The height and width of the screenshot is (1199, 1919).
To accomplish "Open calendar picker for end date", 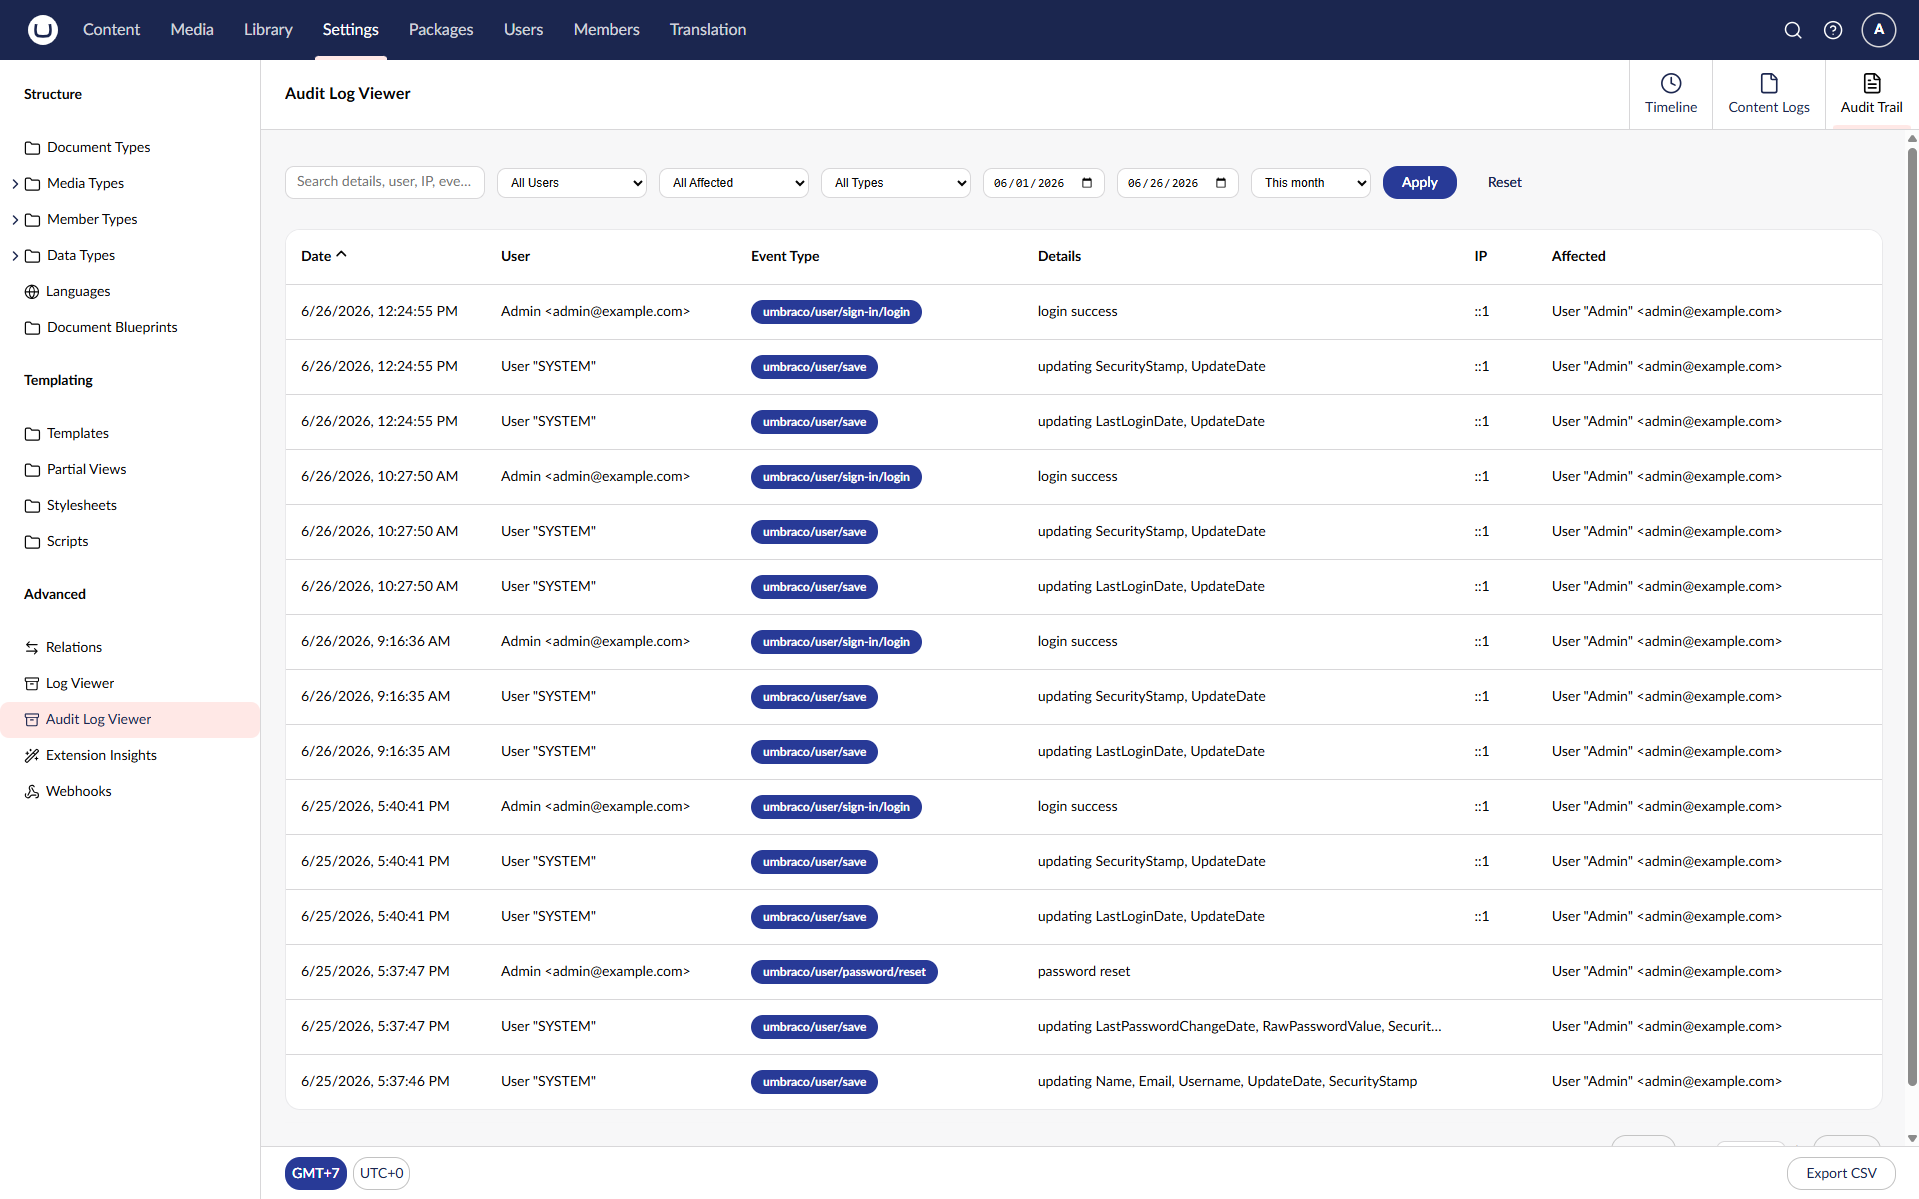I will 1221,183.
